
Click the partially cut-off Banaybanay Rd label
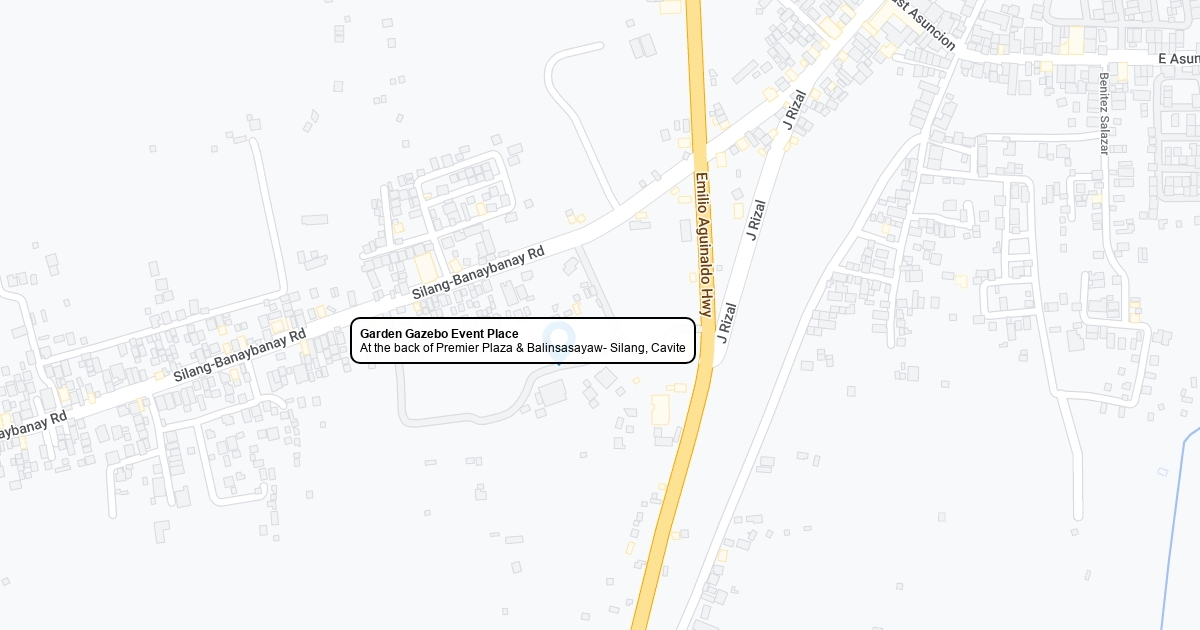click(x=33, y=425)
